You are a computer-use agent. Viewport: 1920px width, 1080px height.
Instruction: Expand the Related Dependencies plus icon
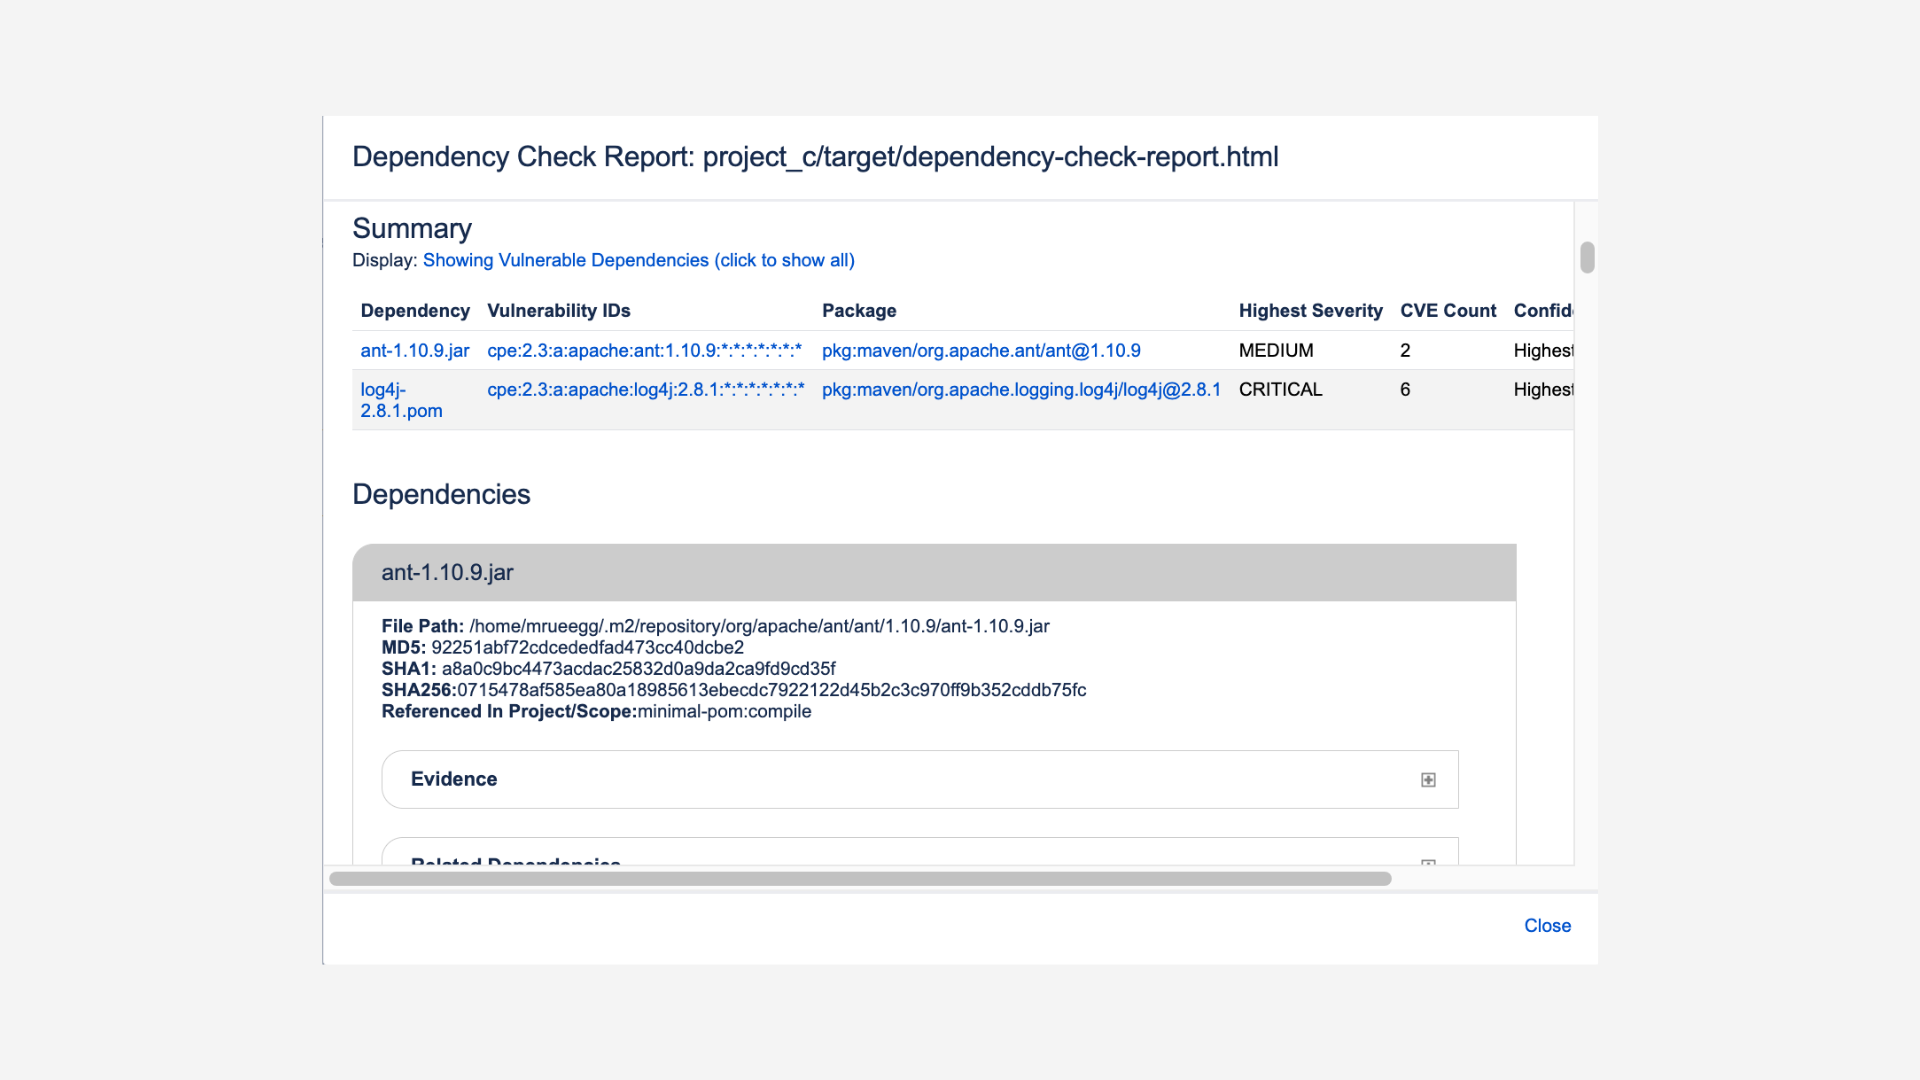coord(1428,861)
